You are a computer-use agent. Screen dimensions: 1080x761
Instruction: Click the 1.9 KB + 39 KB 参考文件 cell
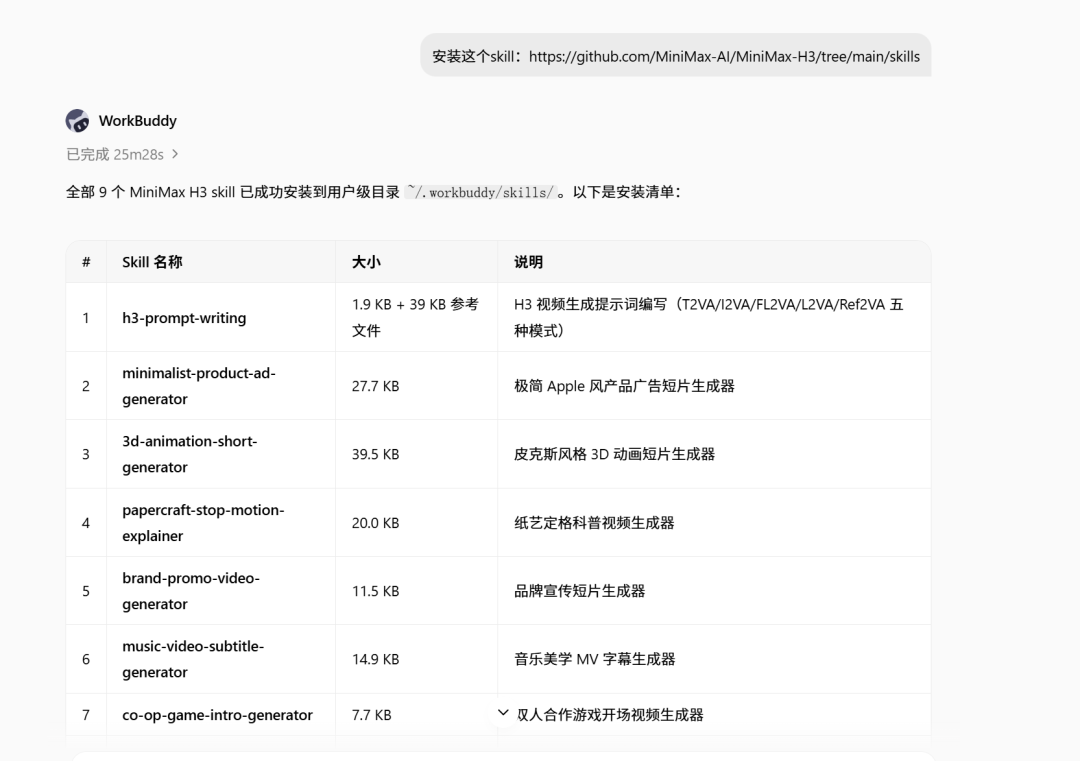tap(415, 317)
